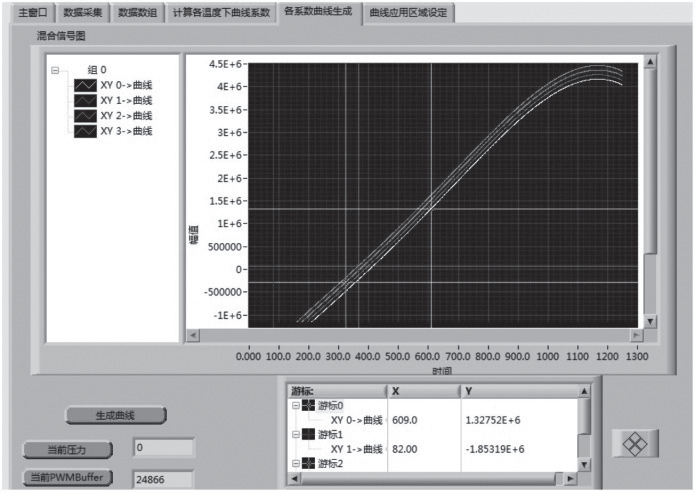The width and height of the screenshot is (695, 492).
Task: Collapse the 游标0 cursor entry
Action: click(295, 406)
